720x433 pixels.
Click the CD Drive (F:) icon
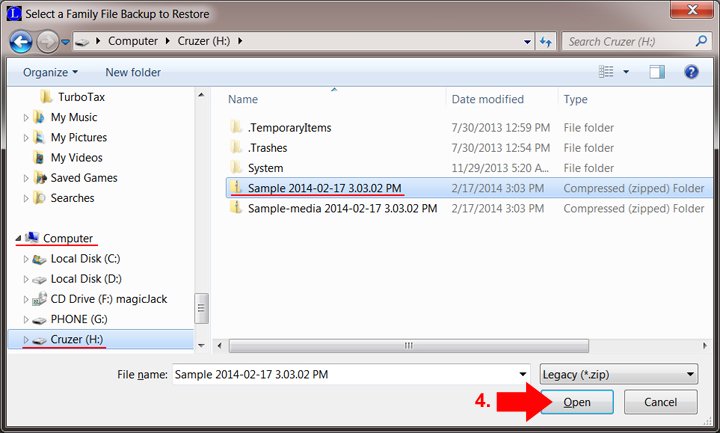coord(39,299)
